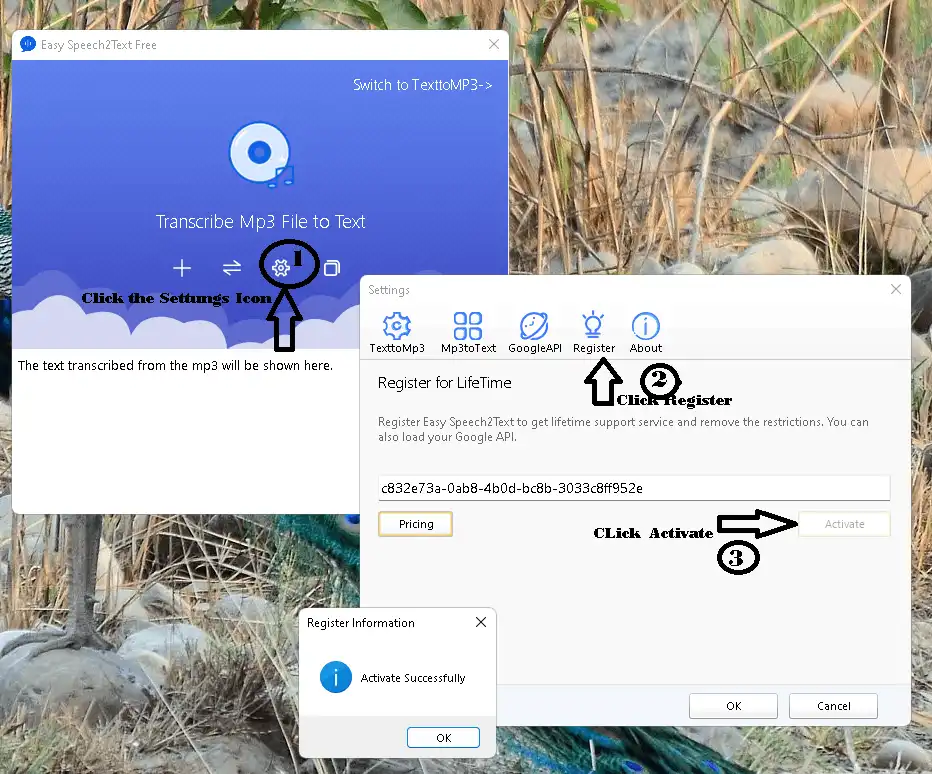Close the Register Information dialog
The width and height of the screenshot is (932, 774).
[x=481, y=622]
